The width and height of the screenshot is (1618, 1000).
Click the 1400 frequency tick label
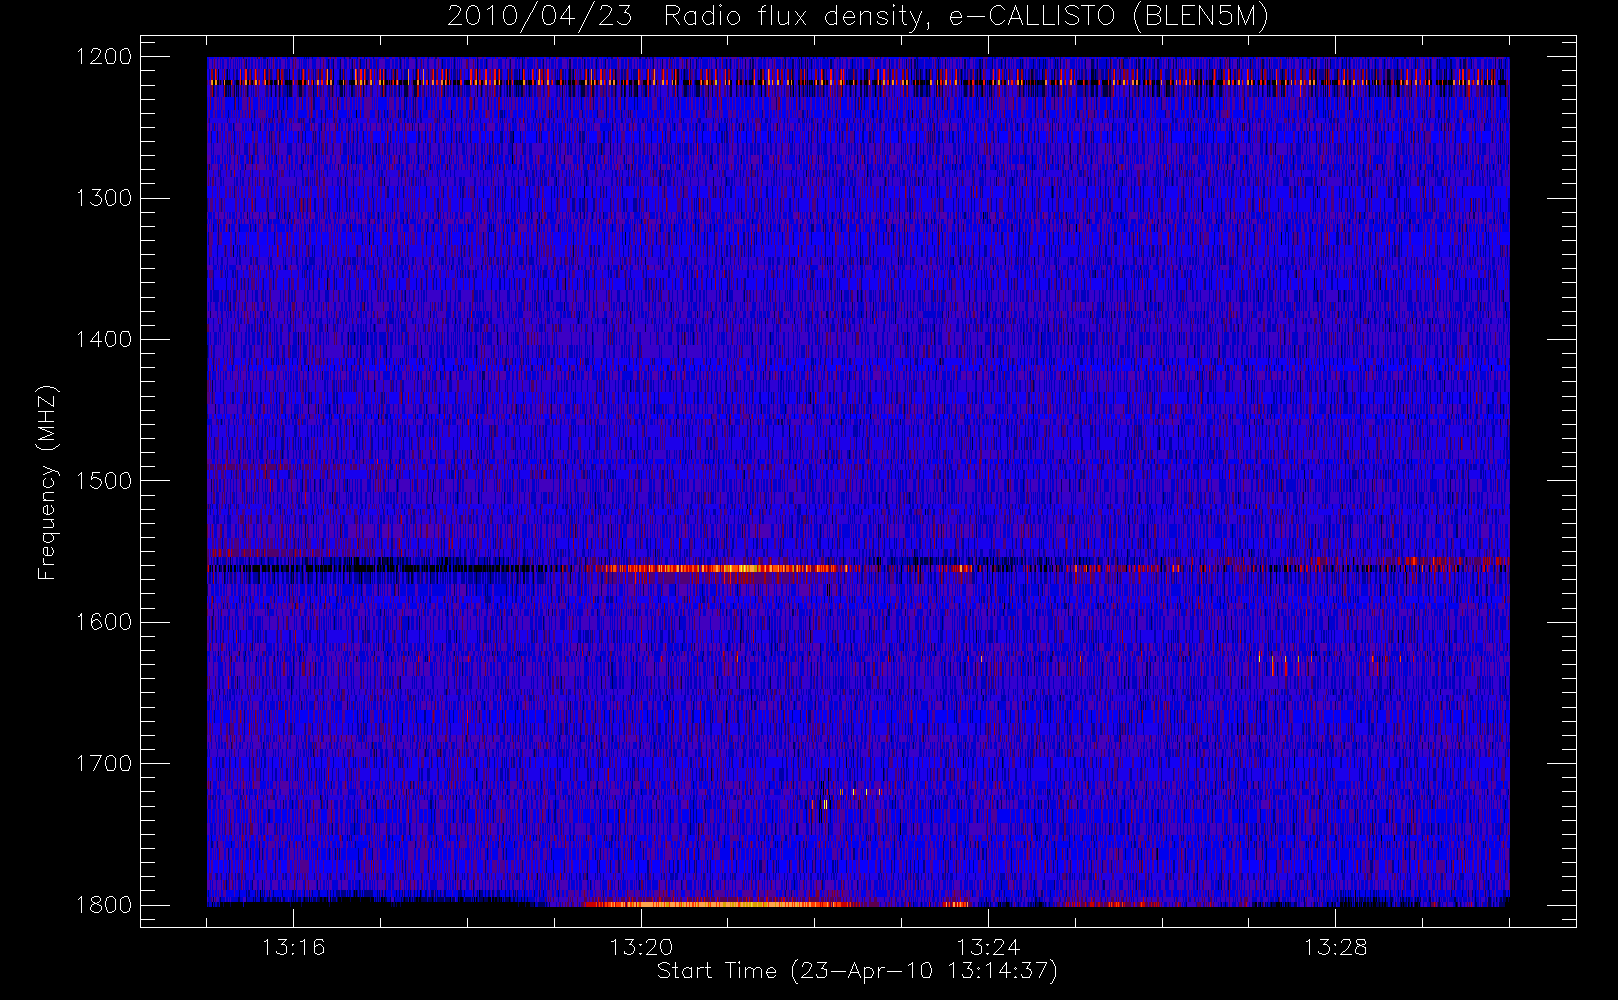point(104,340)
